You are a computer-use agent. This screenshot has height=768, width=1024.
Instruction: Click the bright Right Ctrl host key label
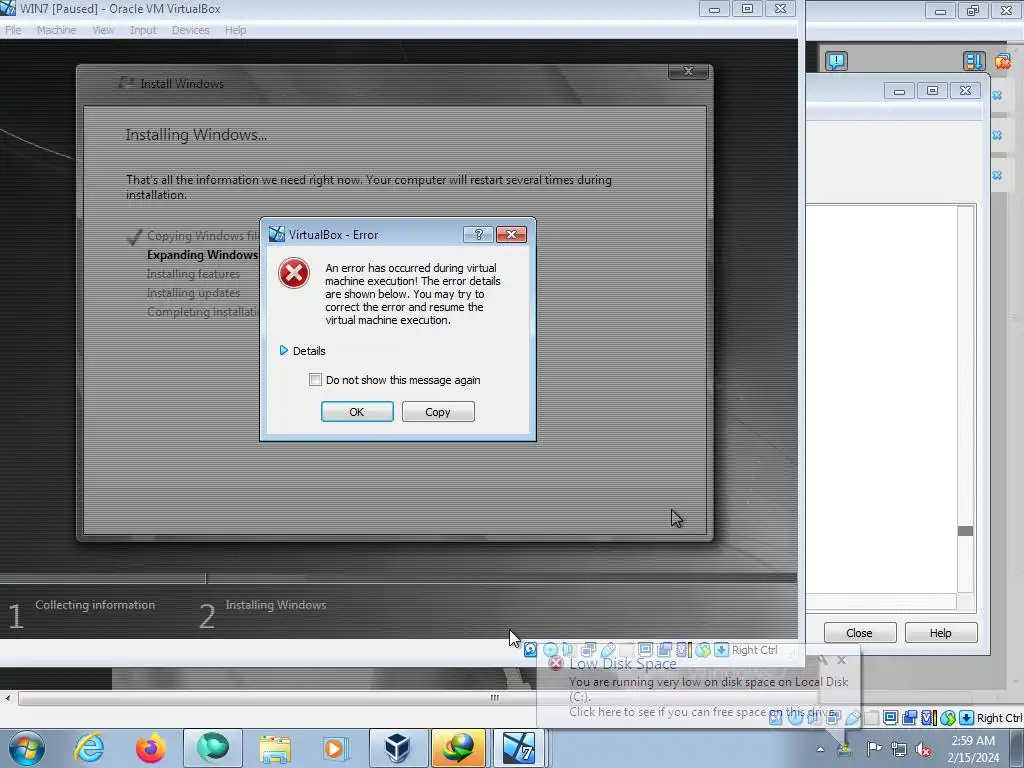point(999,718)
